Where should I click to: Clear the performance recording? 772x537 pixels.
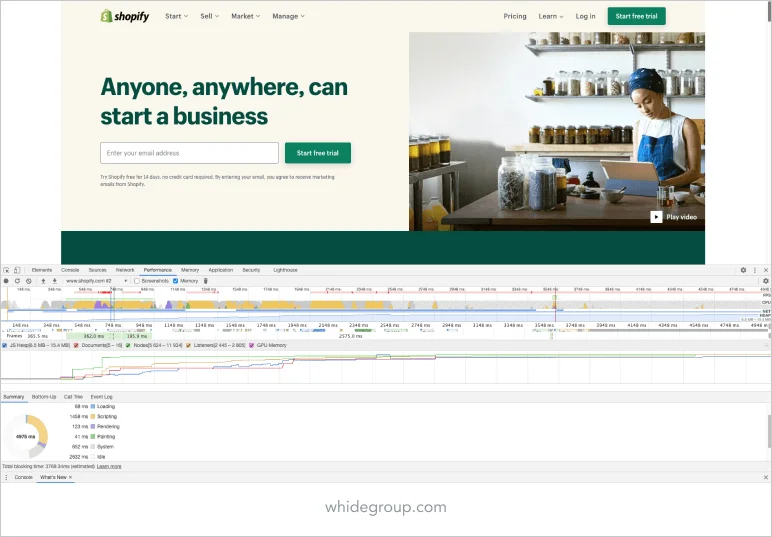29,281
